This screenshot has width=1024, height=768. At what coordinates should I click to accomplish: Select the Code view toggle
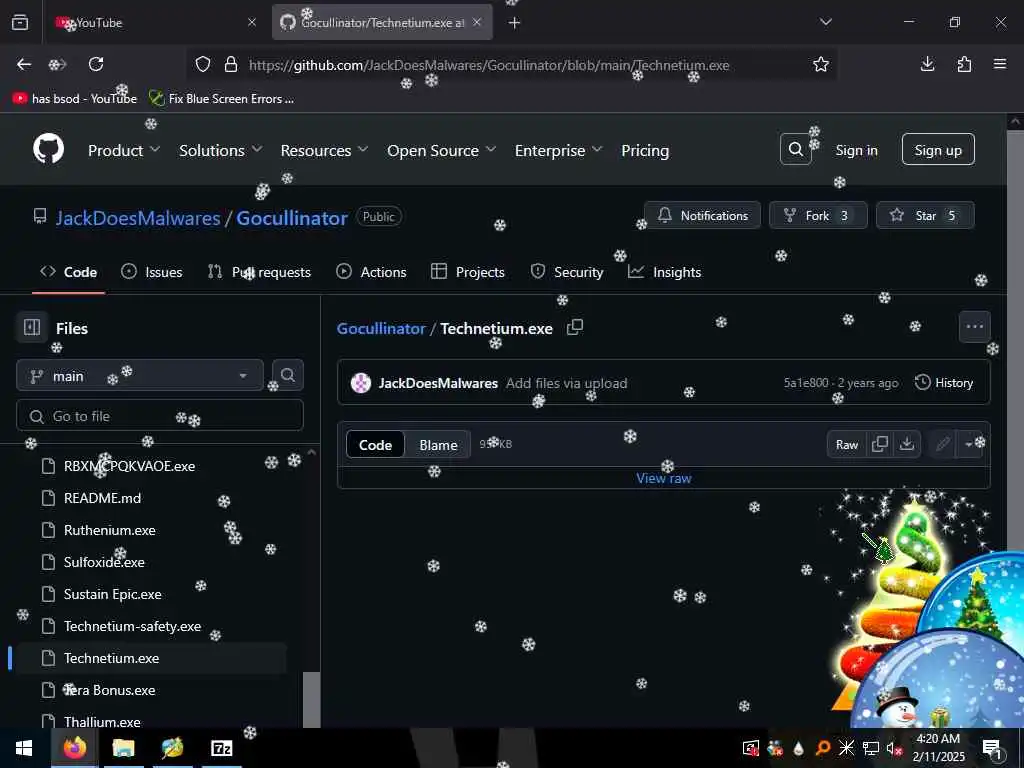click(x=375, y=445)
